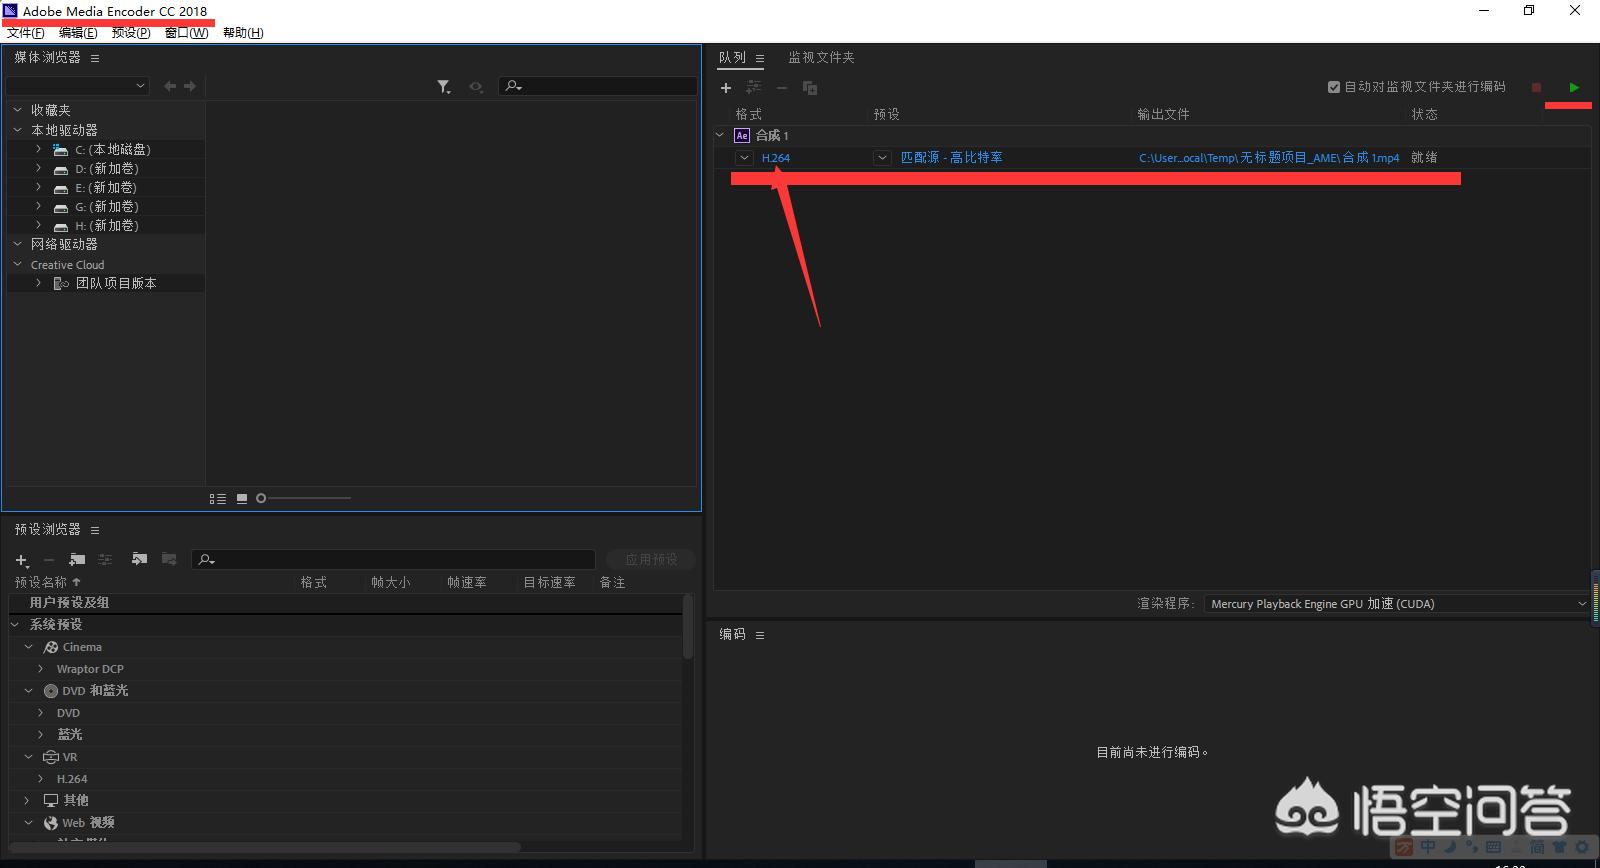
Task: Open the 编辑(E) menu
Action: coord(78,33)
